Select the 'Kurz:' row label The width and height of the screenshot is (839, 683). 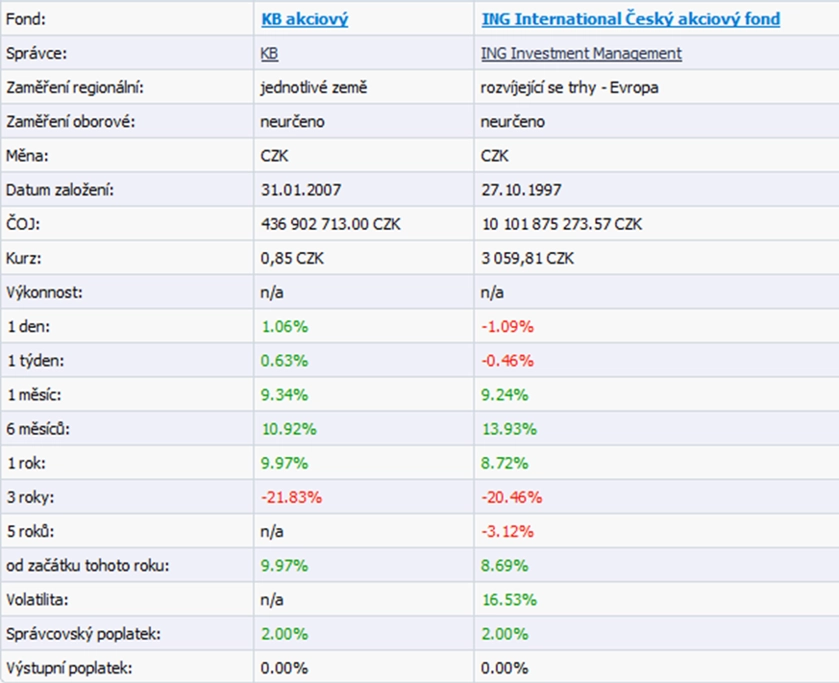tap(24, 259)
